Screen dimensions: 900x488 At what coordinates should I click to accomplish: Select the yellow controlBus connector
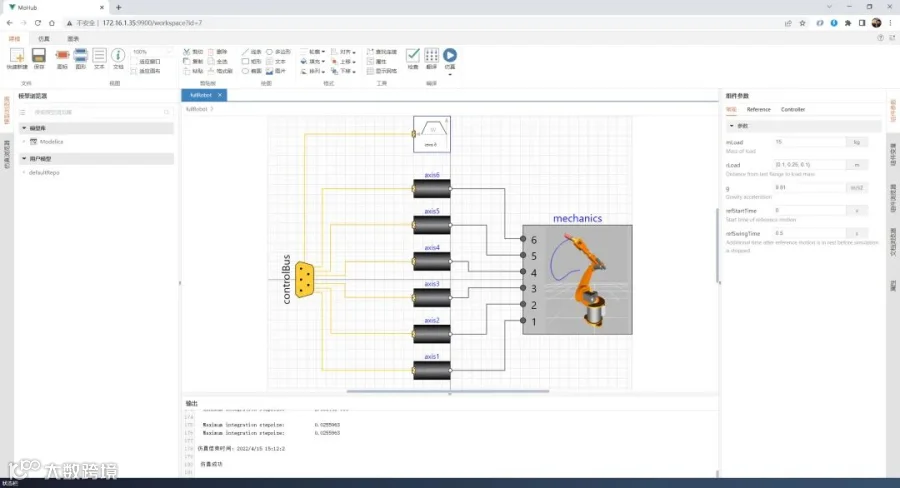click(x=305, y=280)
